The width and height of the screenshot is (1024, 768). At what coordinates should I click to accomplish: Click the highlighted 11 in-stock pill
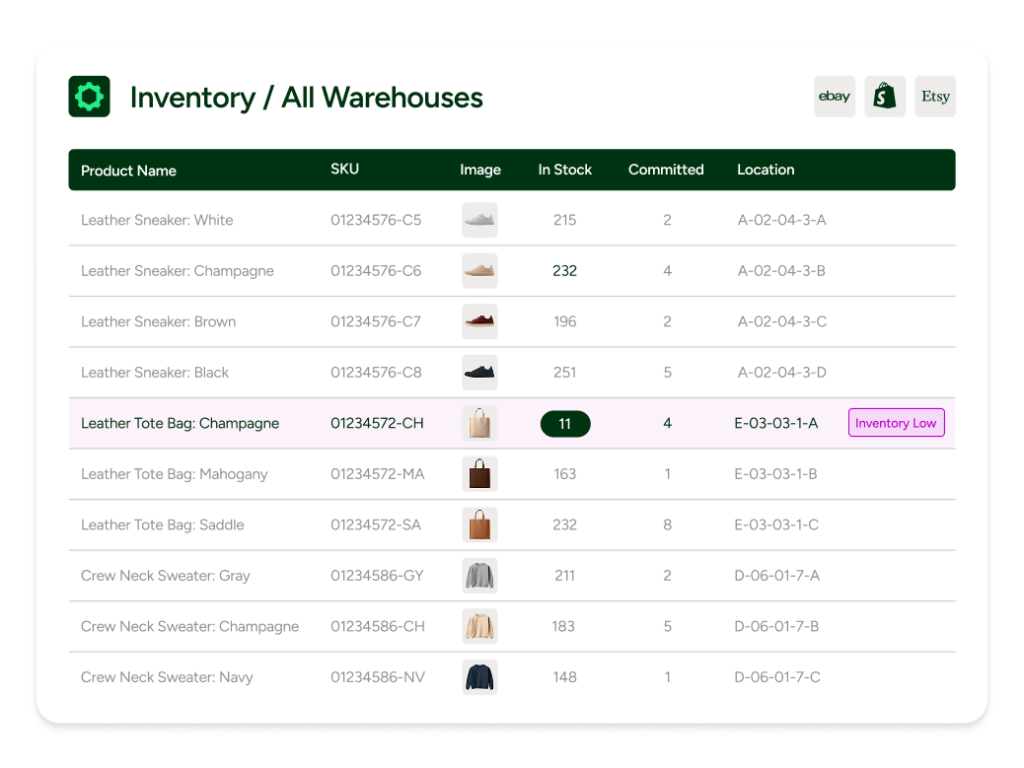[565, 424]
